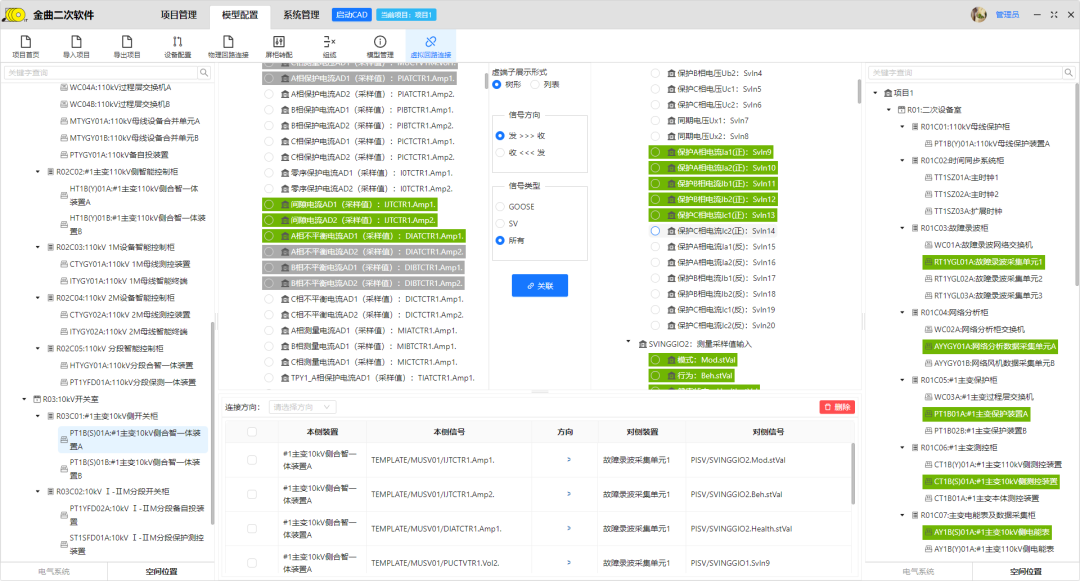Tick the header checkbox in connection table
This screenshot has width=1080, height=581.
click(252, 432)
